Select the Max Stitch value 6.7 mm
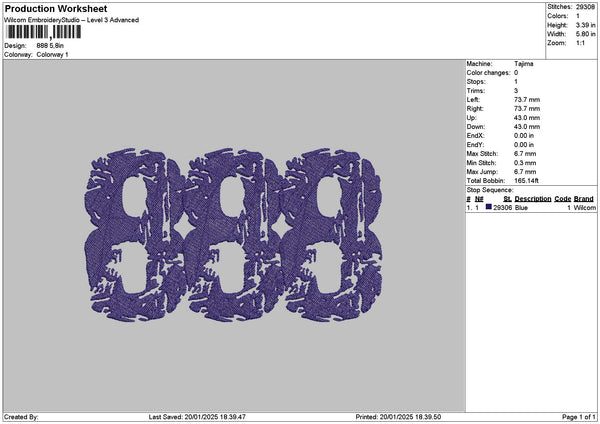This screenshot has width=600, height=424. 526,153
